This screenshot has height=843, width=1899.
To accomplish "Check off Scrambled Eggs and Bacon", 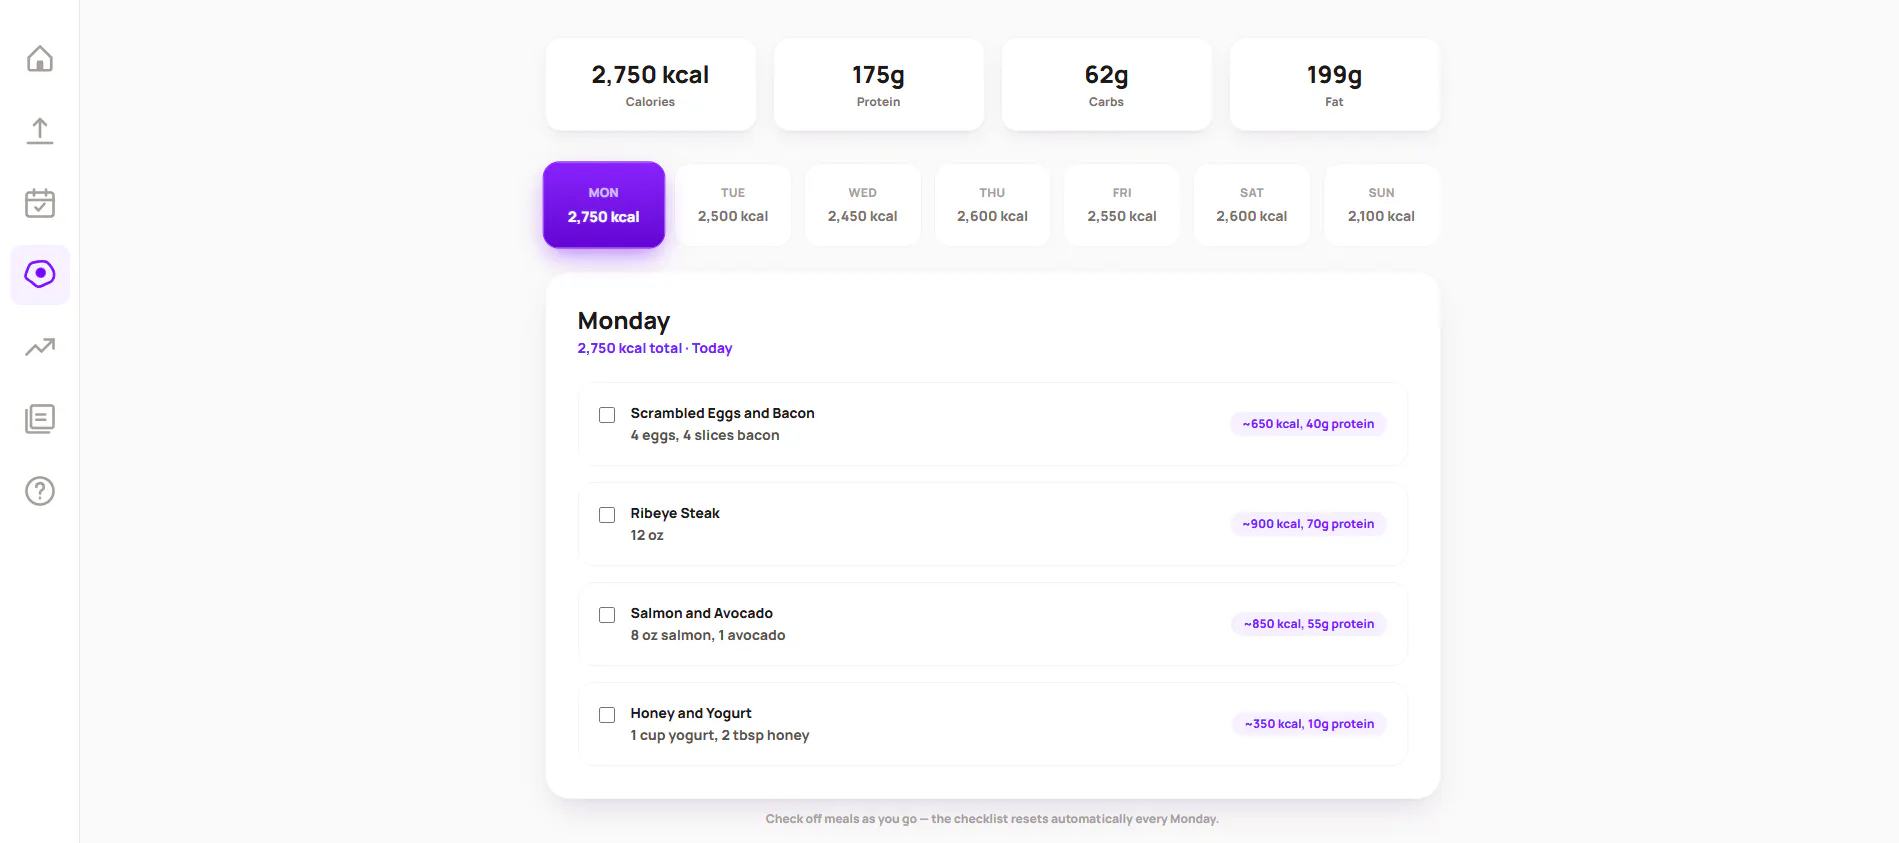I will [x=607, y=415].
